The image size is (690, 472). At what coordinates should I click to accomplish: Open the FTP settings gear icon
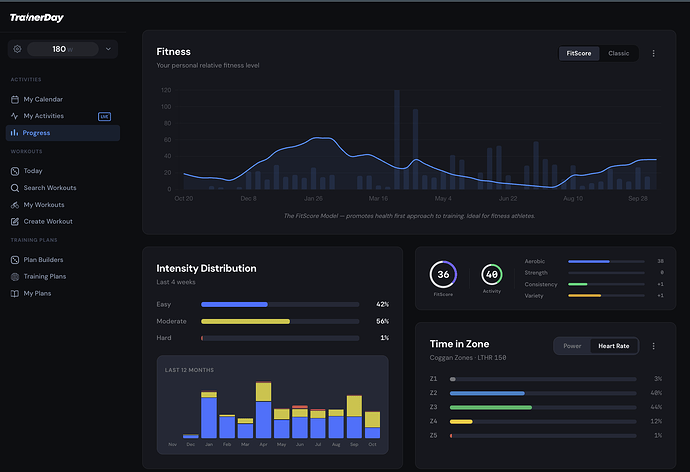pyautogui.click(x=17, y=49)
